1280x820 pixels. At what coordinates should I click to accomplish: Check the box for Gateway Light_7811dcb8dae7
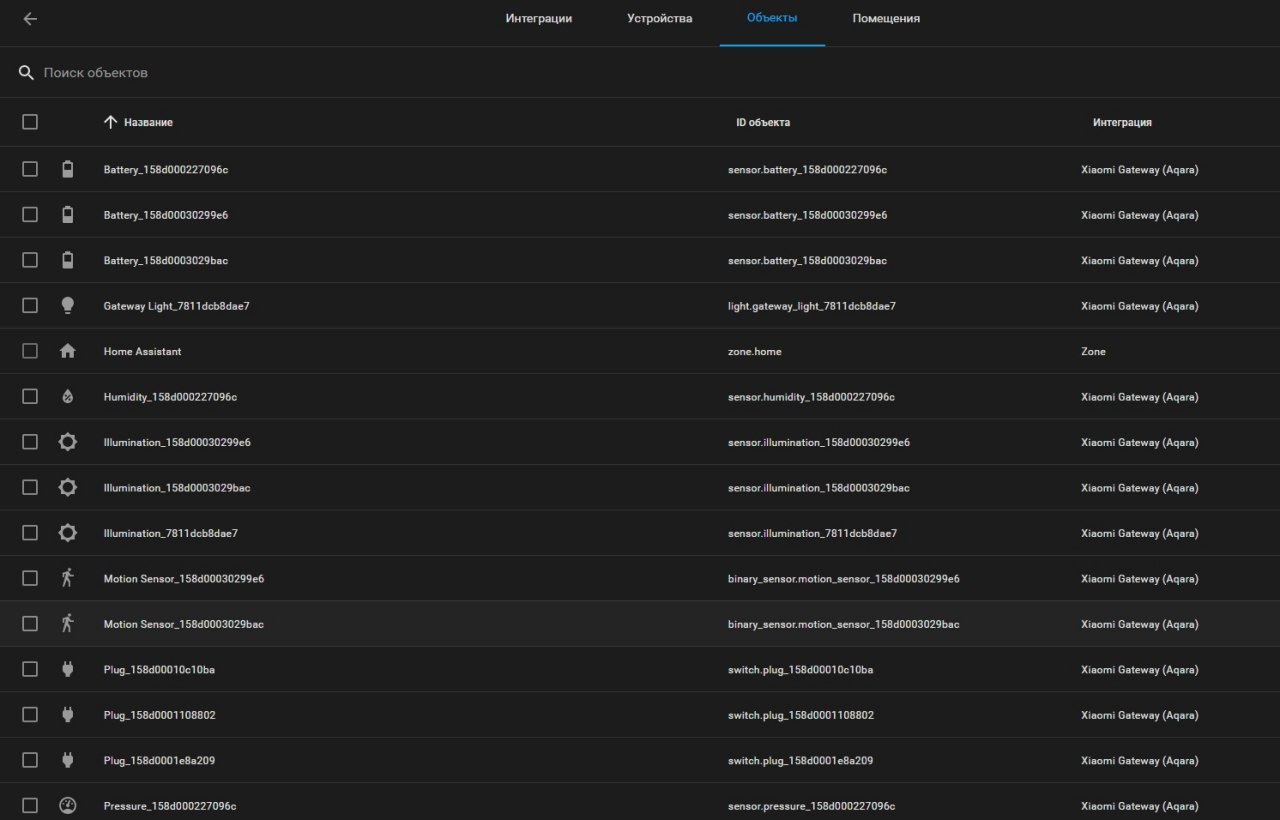click(x=30, y=306)
